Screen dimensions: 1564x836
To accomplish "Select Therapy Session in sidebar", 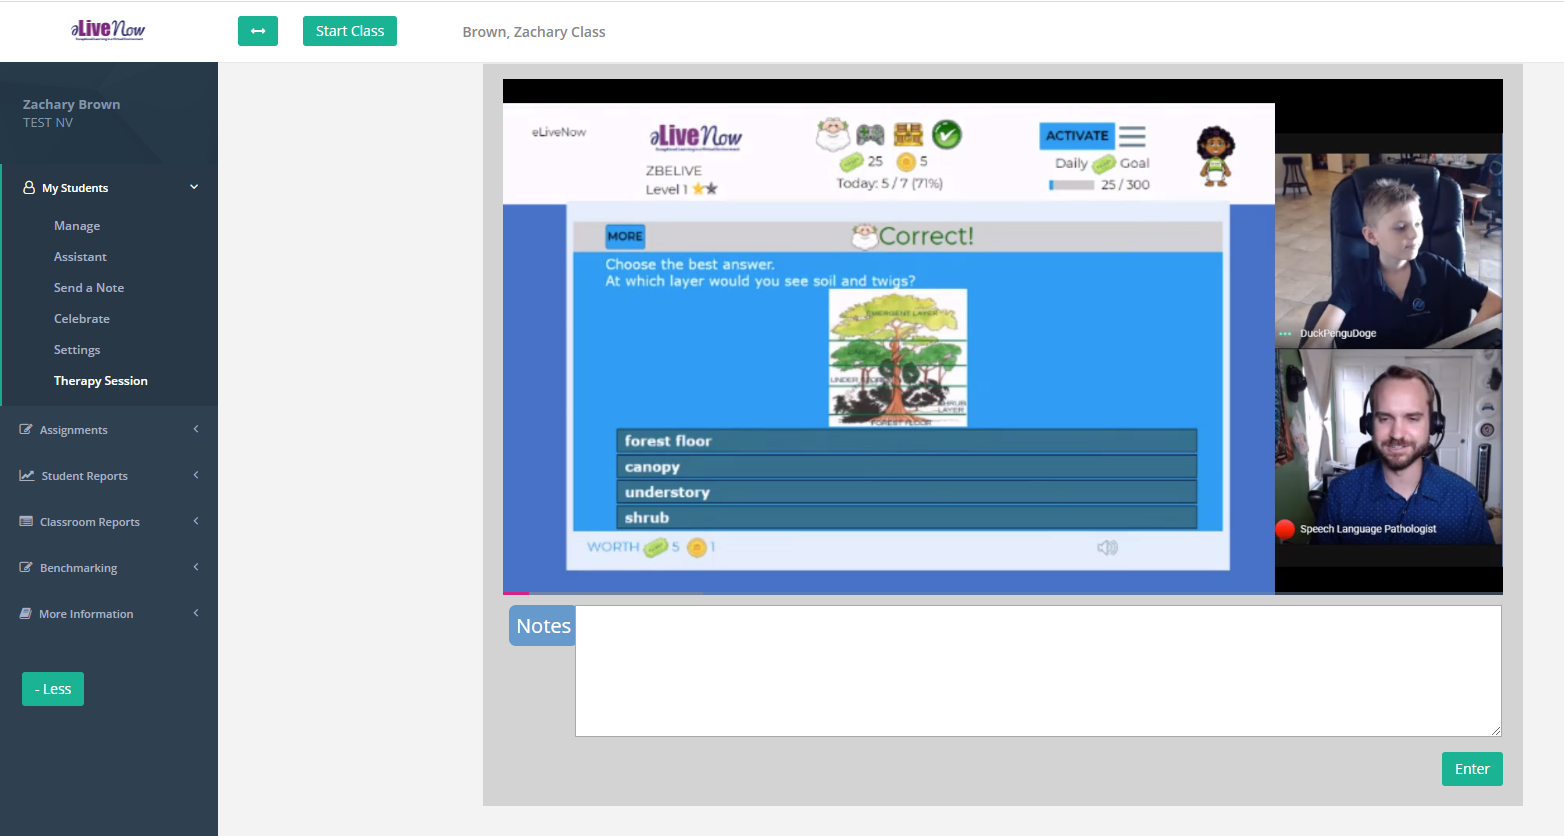I will [100, 381].
